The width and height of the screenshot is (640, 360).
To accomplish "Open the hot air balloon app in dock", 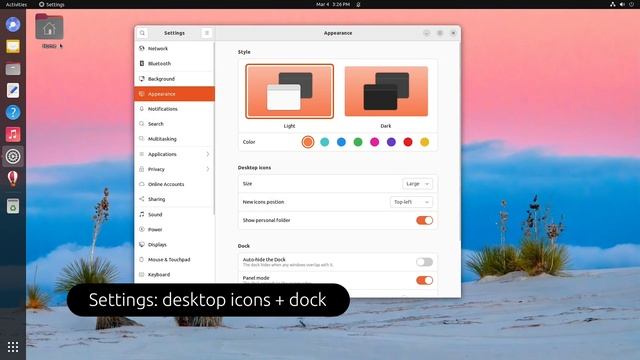I will pos(13,178).
